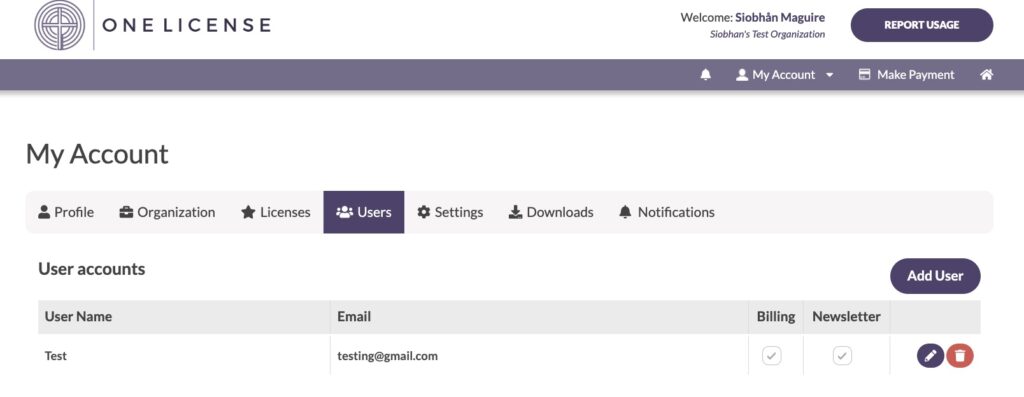The width and height of the screenshot is (1024, 397).
Task: Click the gear icon on the Settings tab
Action: coord(424,212)
